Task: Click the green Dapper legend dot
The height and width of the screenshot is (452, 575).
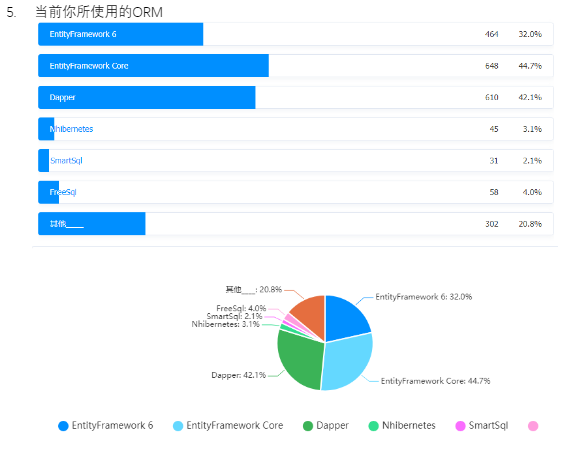Action: [308, 426]
